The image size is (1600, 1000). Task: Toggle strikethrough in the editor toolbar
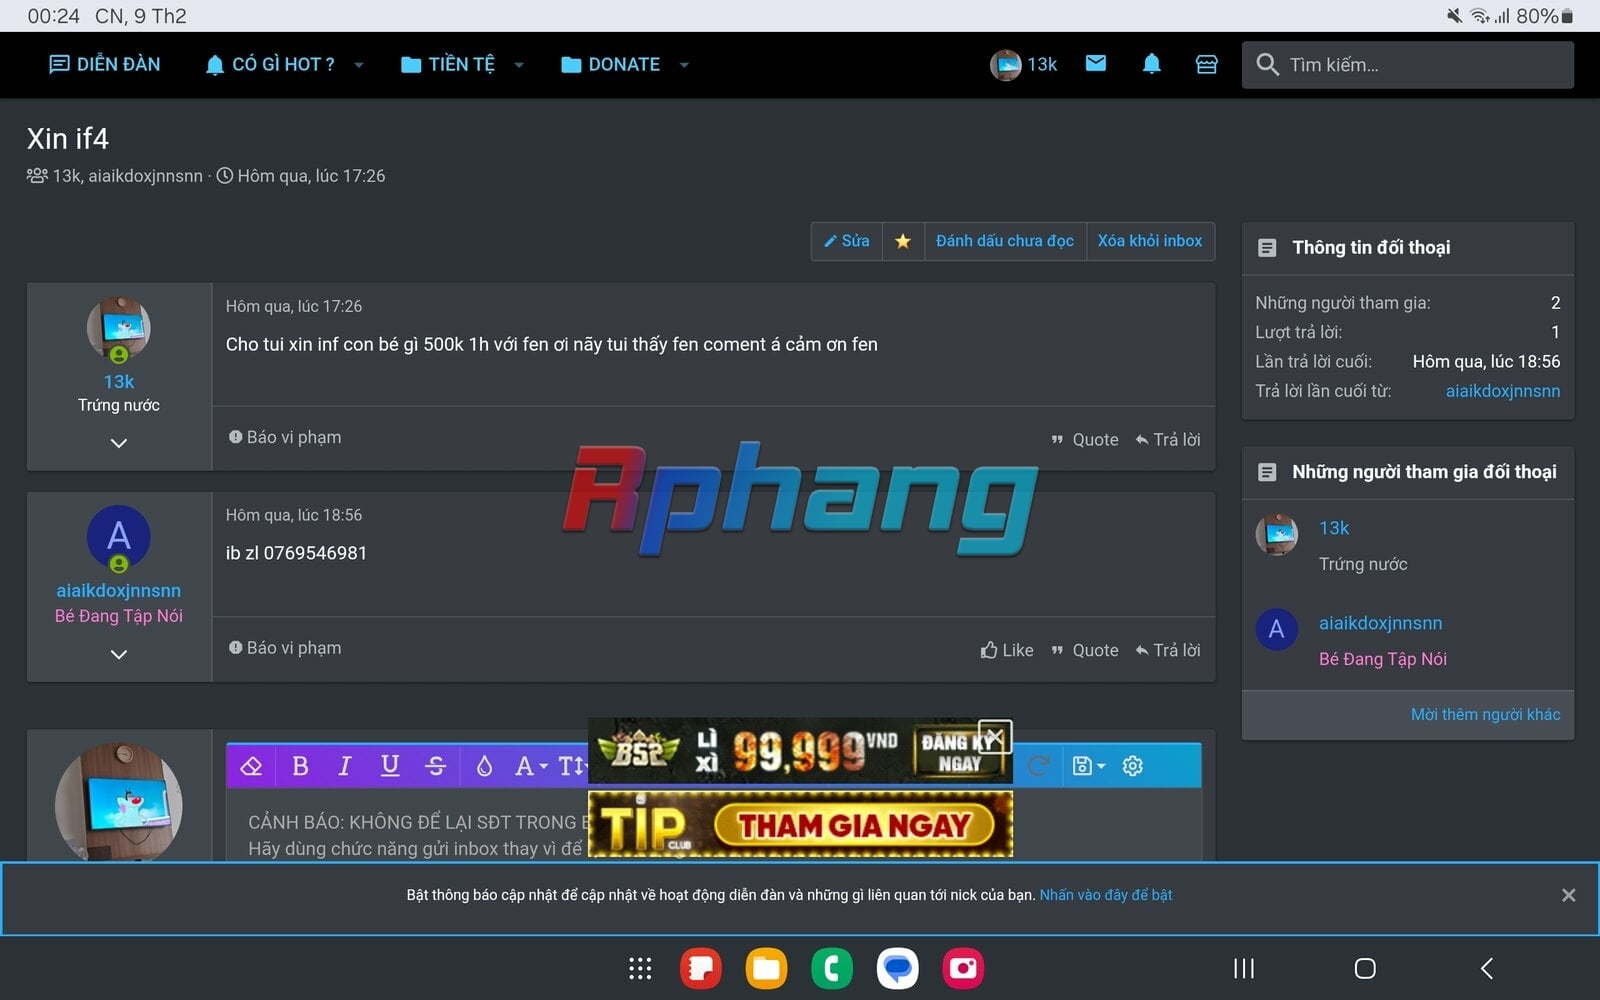pyautogui.click(x=436, y=766)
